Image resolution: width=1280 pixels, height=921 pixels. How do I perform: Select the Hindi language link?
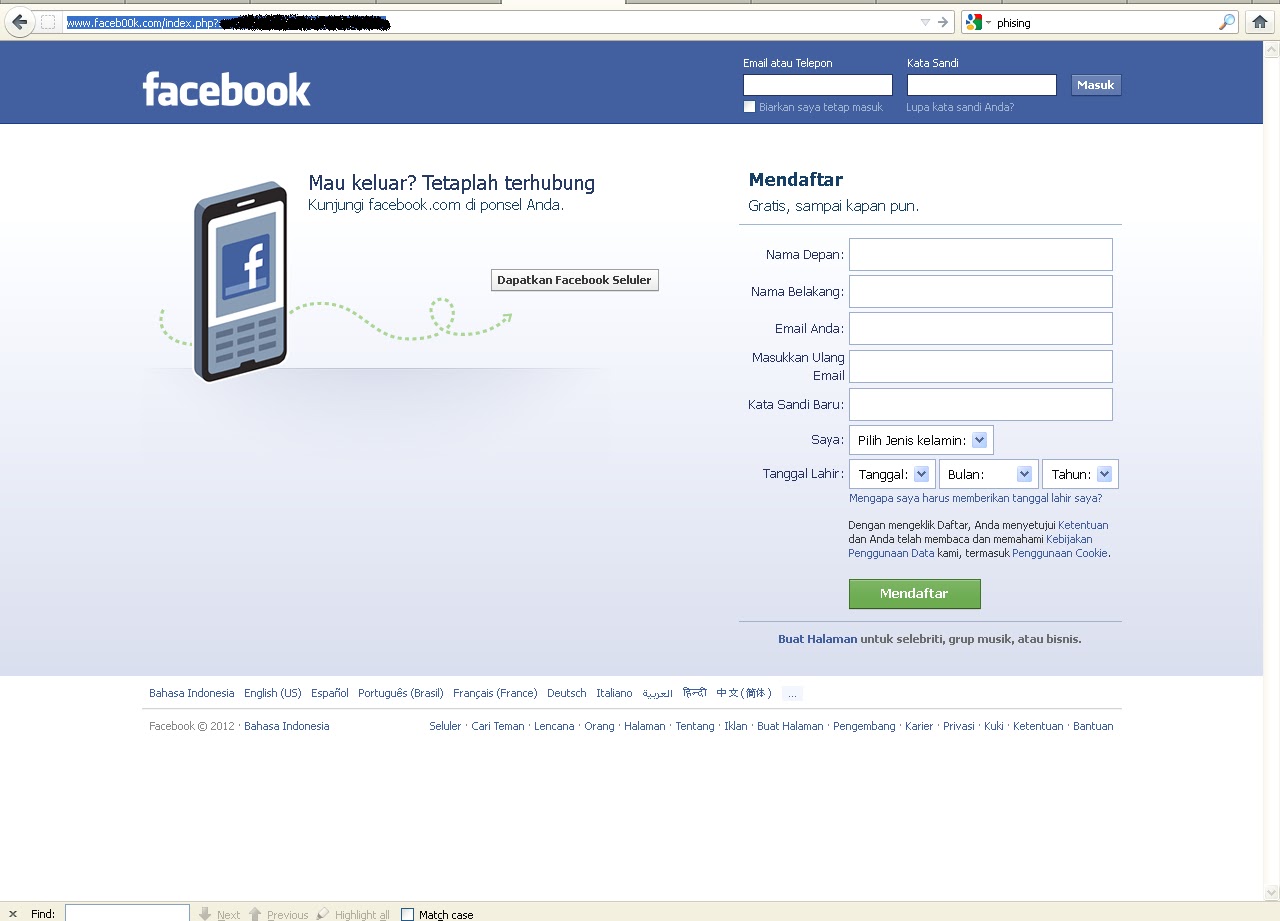695,693
